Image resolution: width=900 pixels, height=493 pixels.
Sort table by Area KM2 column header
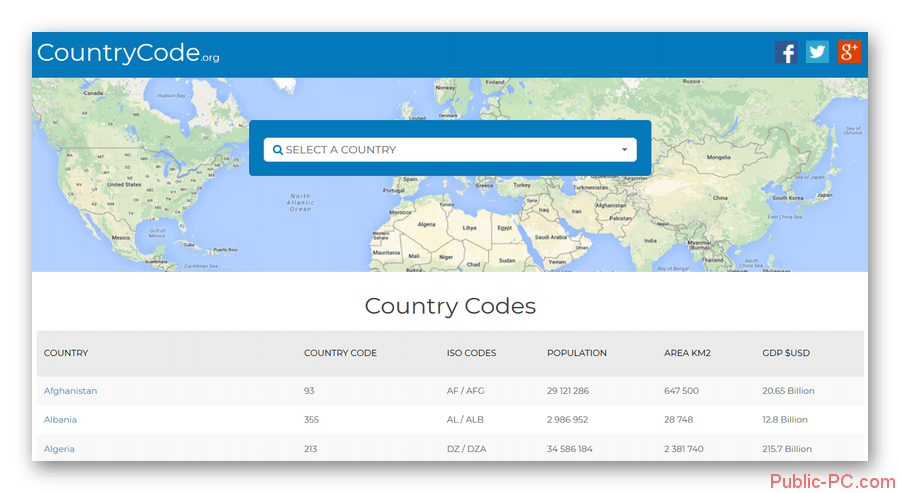tap(687, 353)
